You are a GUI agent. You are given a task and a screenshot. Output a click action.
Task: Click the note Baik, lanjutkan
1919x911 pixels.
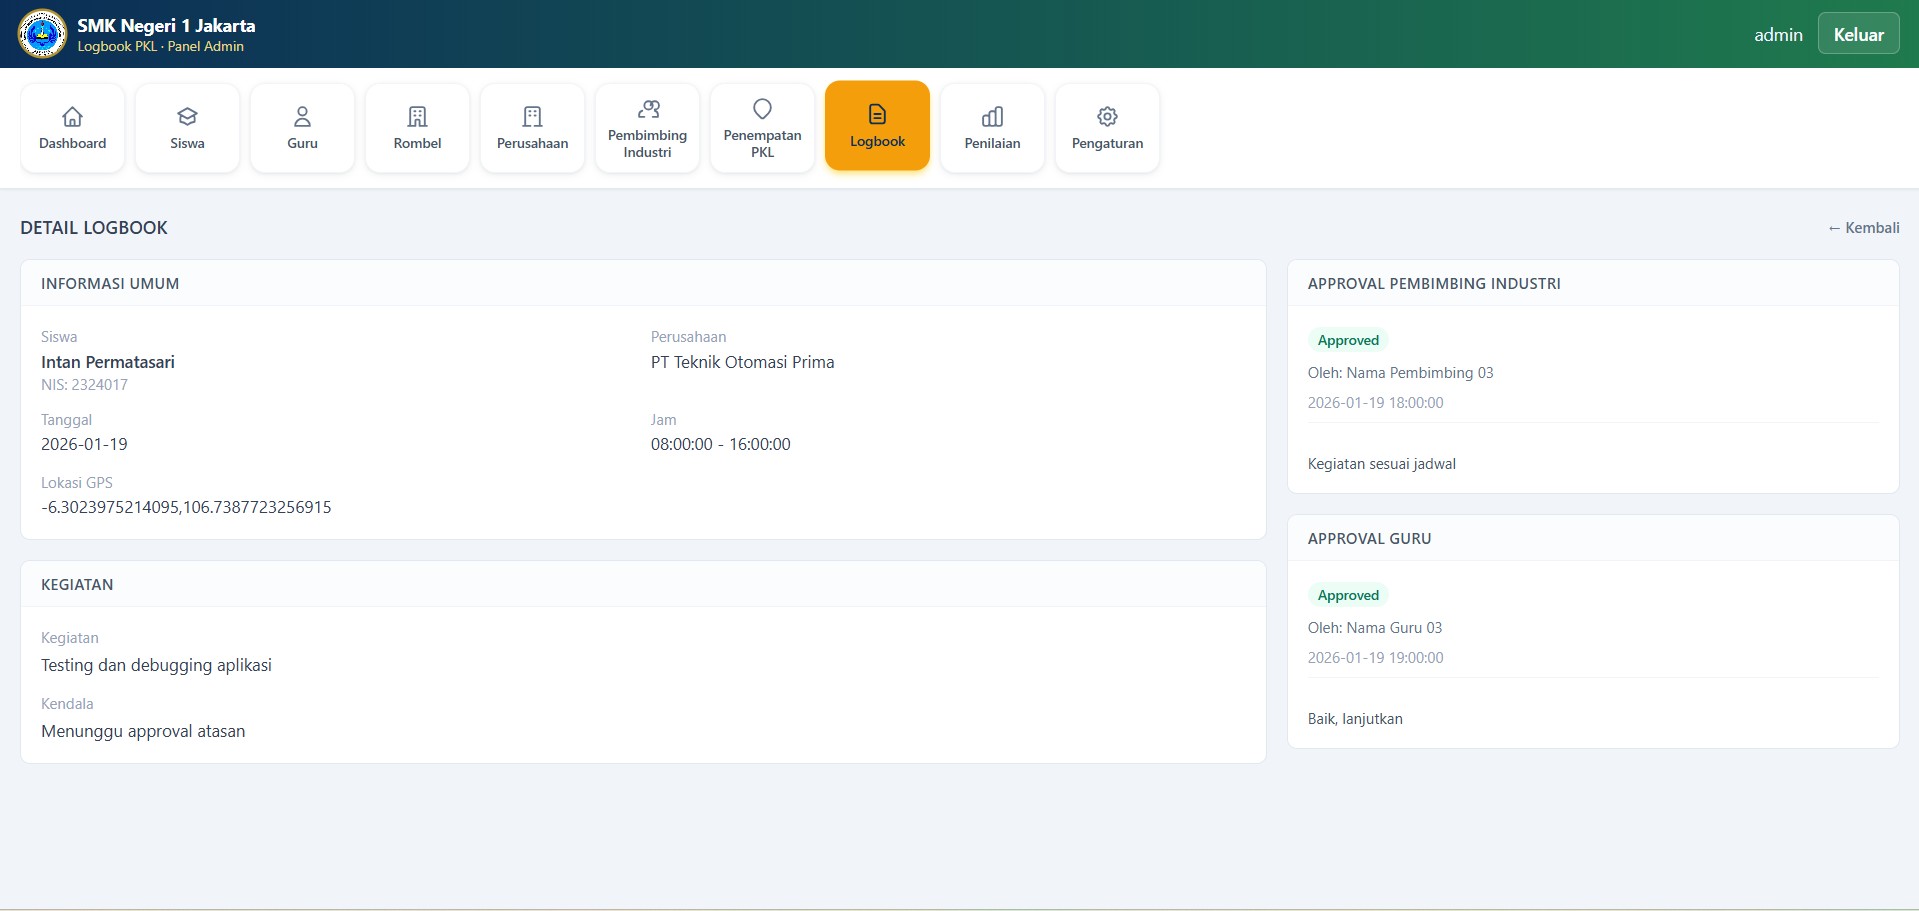click(1355, 719)
